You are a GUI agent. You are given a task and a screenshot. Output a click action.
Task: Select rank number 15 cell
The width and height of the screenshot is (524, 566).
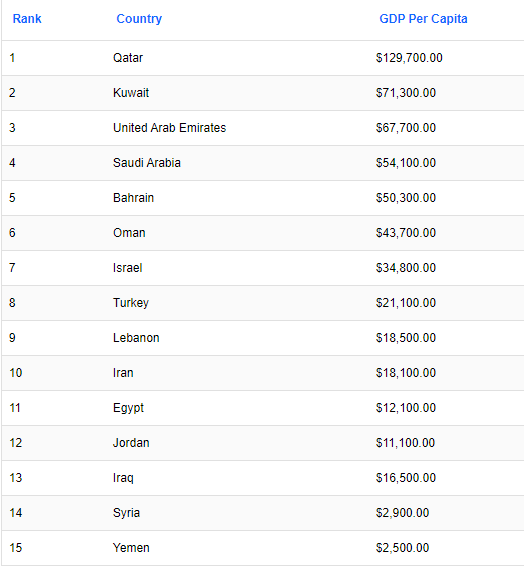[x=16, y=548]
